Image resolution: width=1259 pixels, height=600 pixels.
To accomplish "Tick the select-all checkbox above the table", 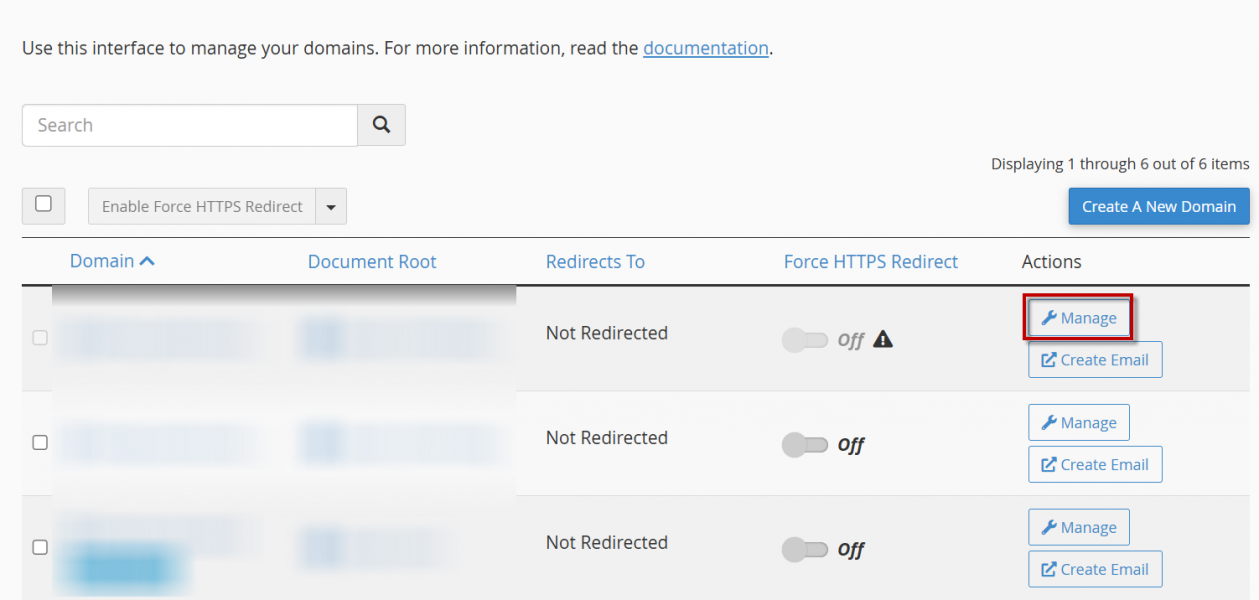I will (x=43, y=204).
